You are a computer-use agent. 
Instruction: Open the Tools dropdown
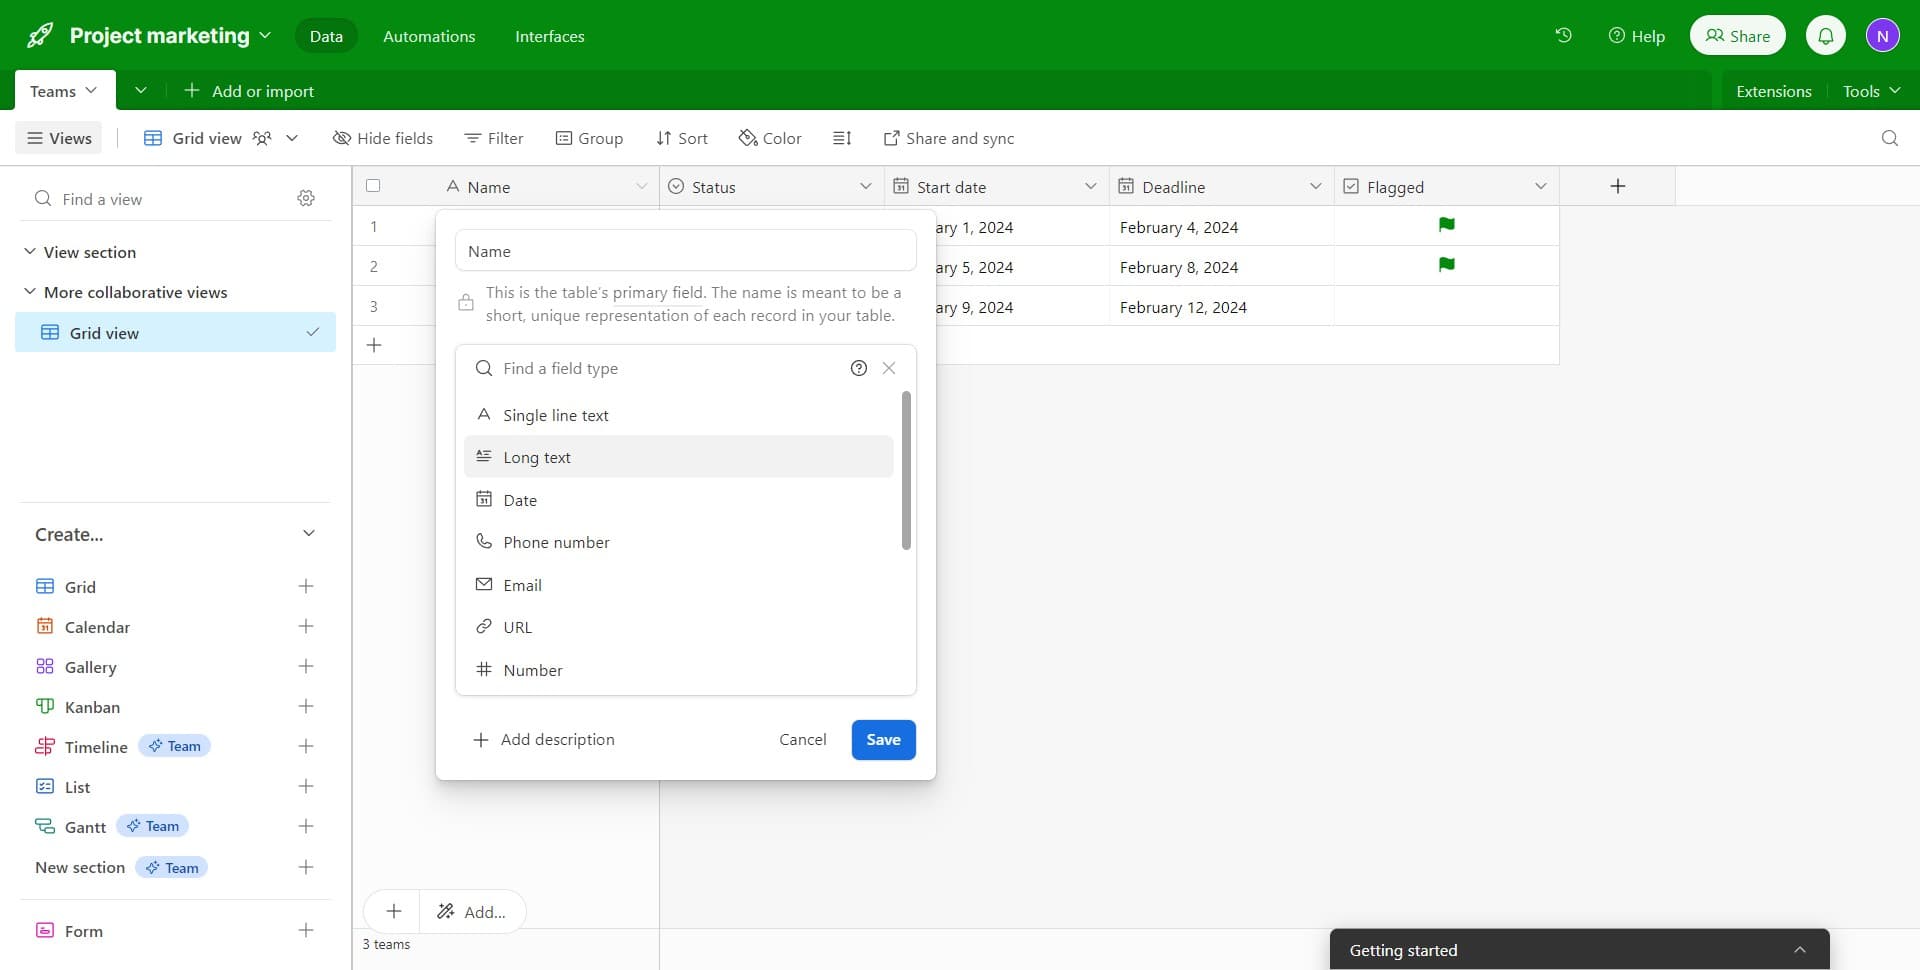[x=1869, y=90]
